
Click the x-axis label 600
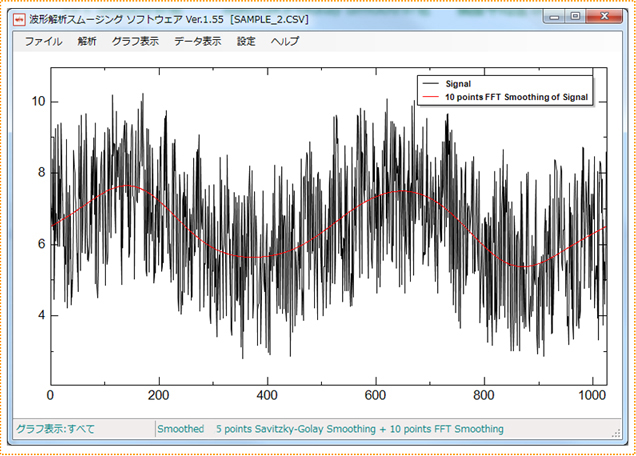coord(375,395)
